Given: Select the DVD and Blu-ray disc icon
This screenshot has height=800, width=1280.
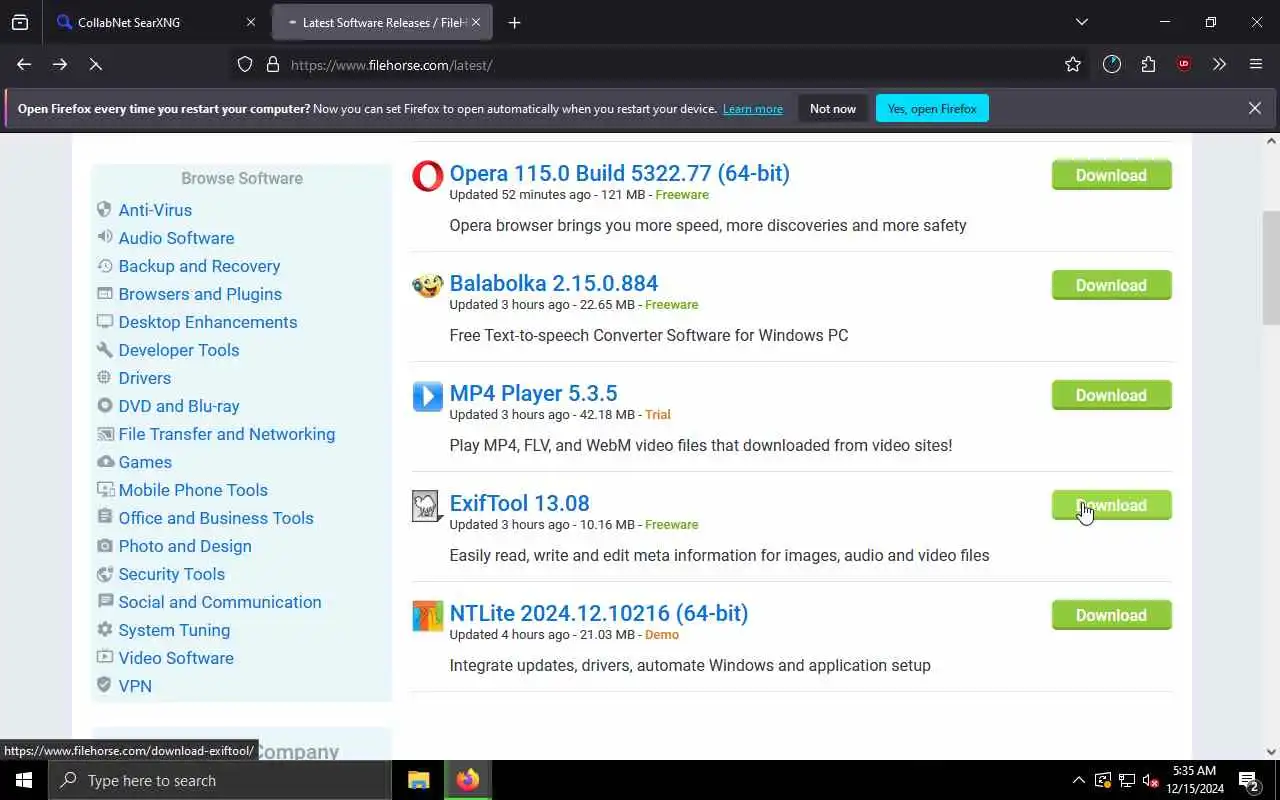Looking at the screenshot, I should tap(104, 406).
